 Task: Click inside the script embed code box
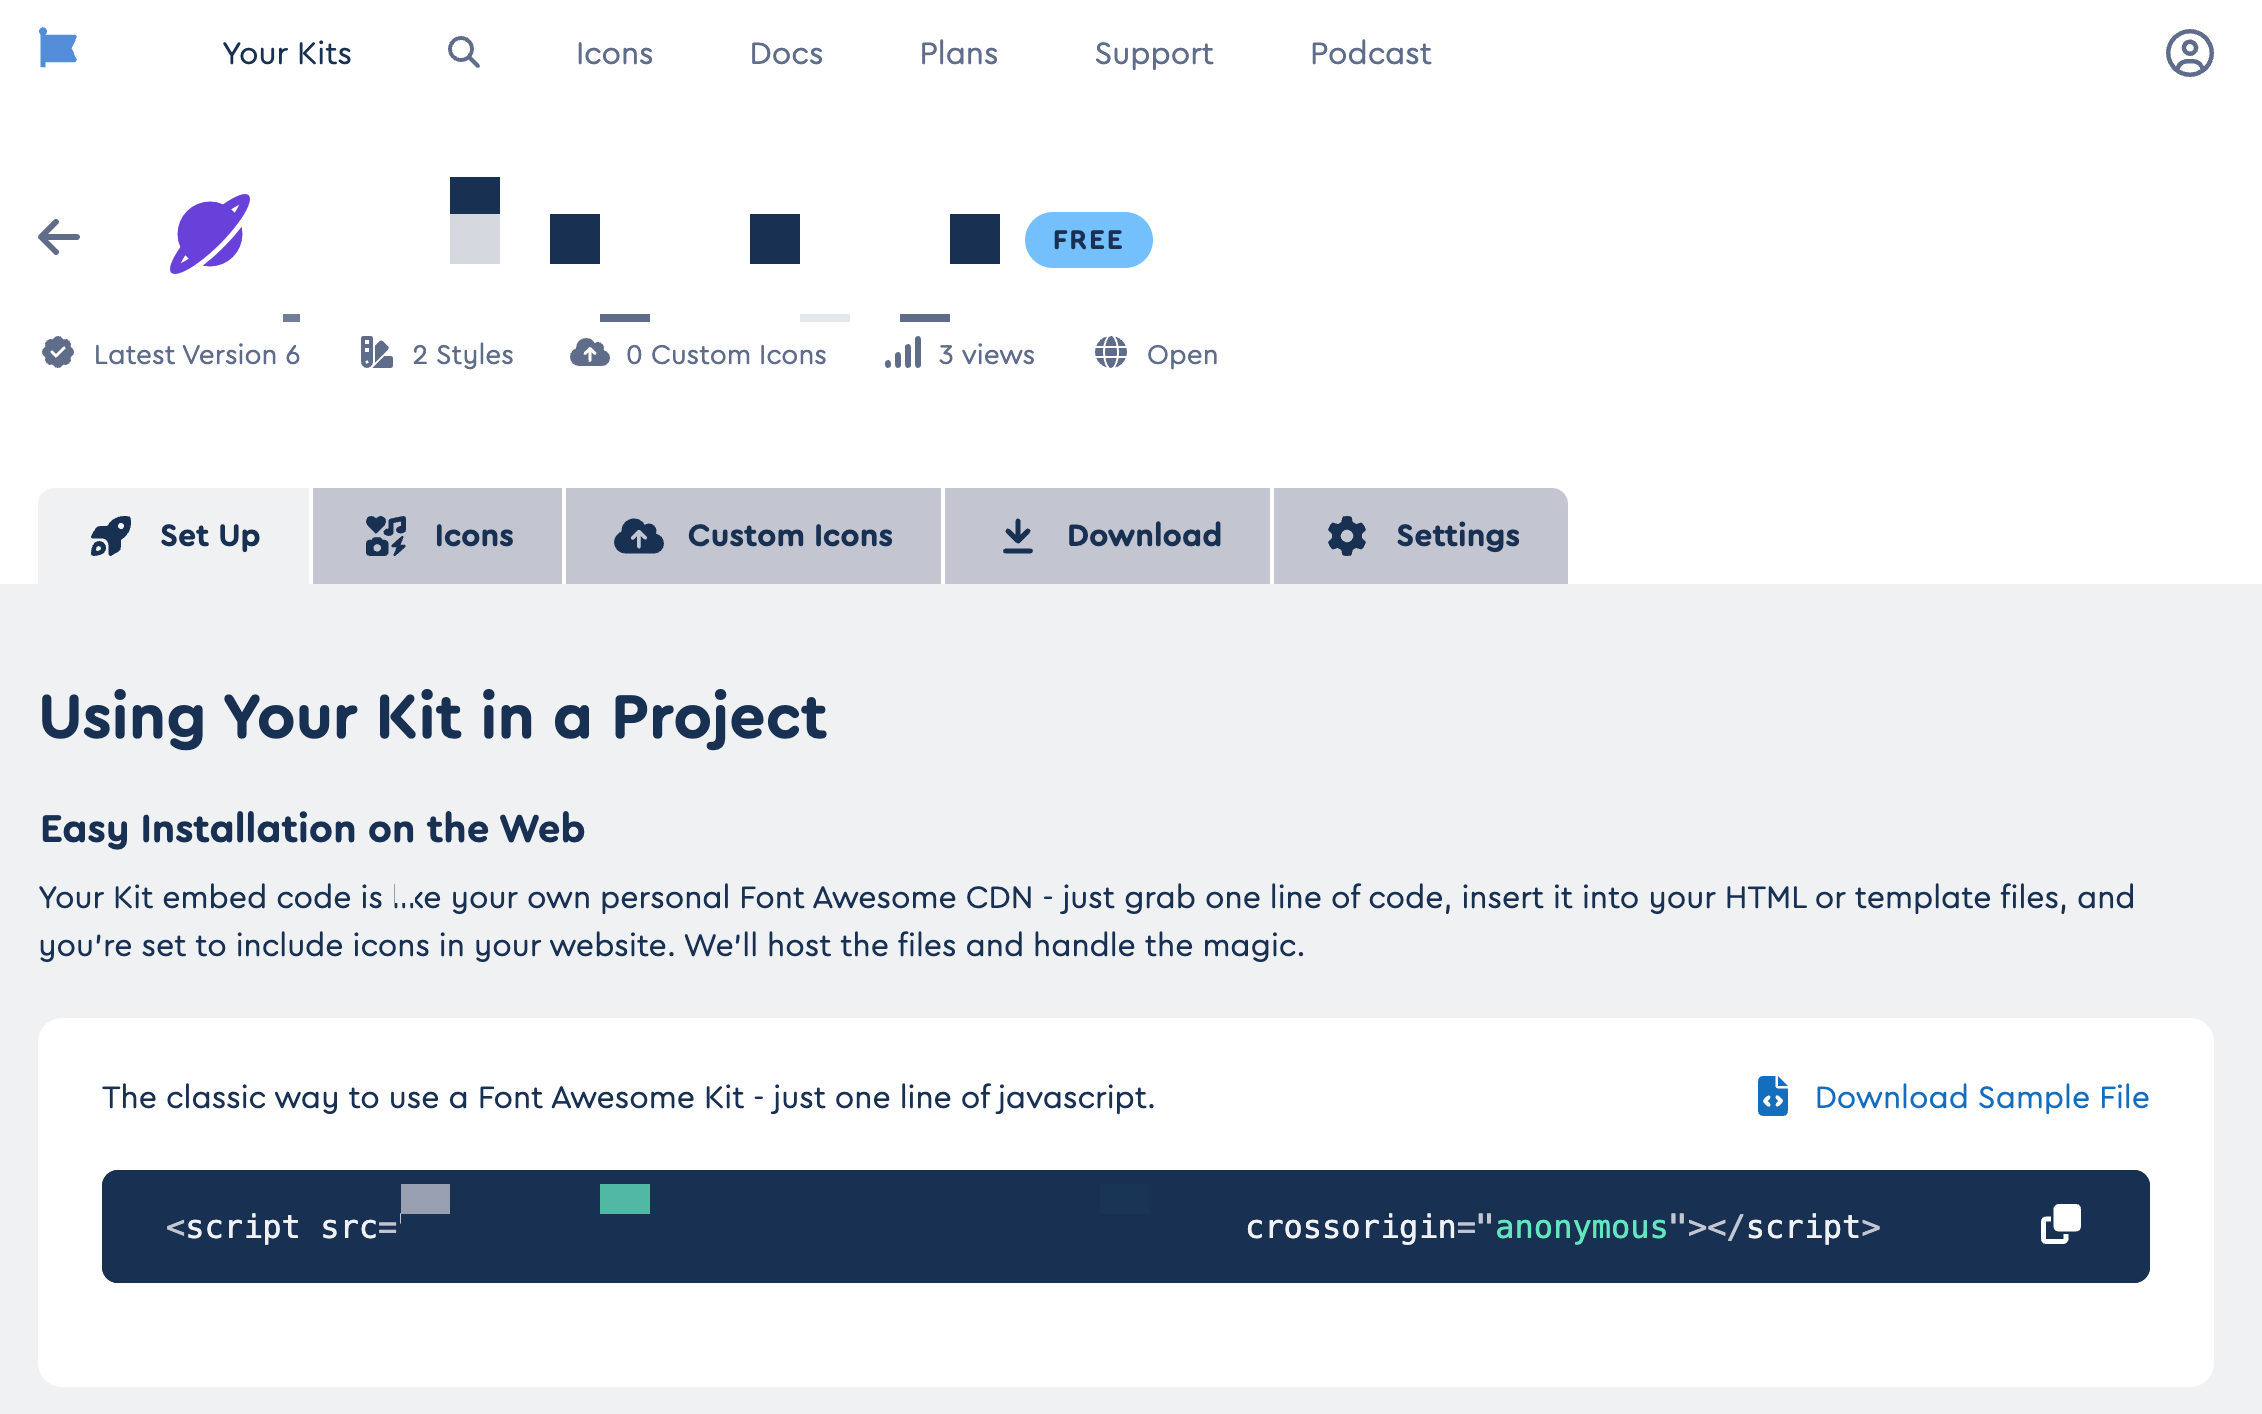point(1126,1226)
